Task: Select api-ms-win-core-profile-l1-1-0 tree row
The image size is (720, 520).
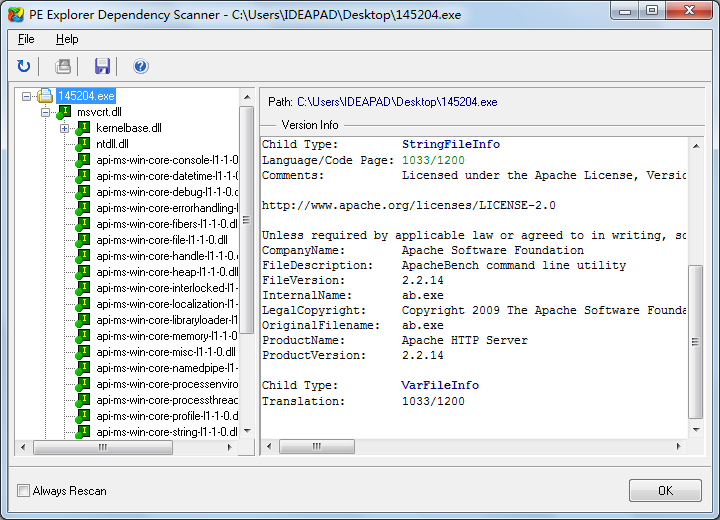Action: coord(167,416)
